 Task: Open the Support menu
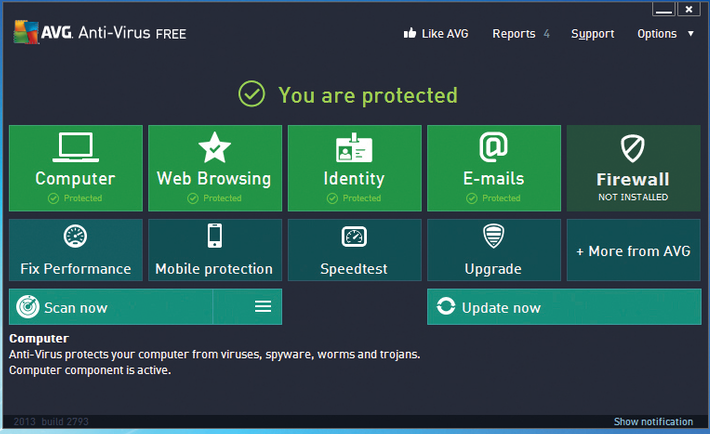click(x=592, y=34)
